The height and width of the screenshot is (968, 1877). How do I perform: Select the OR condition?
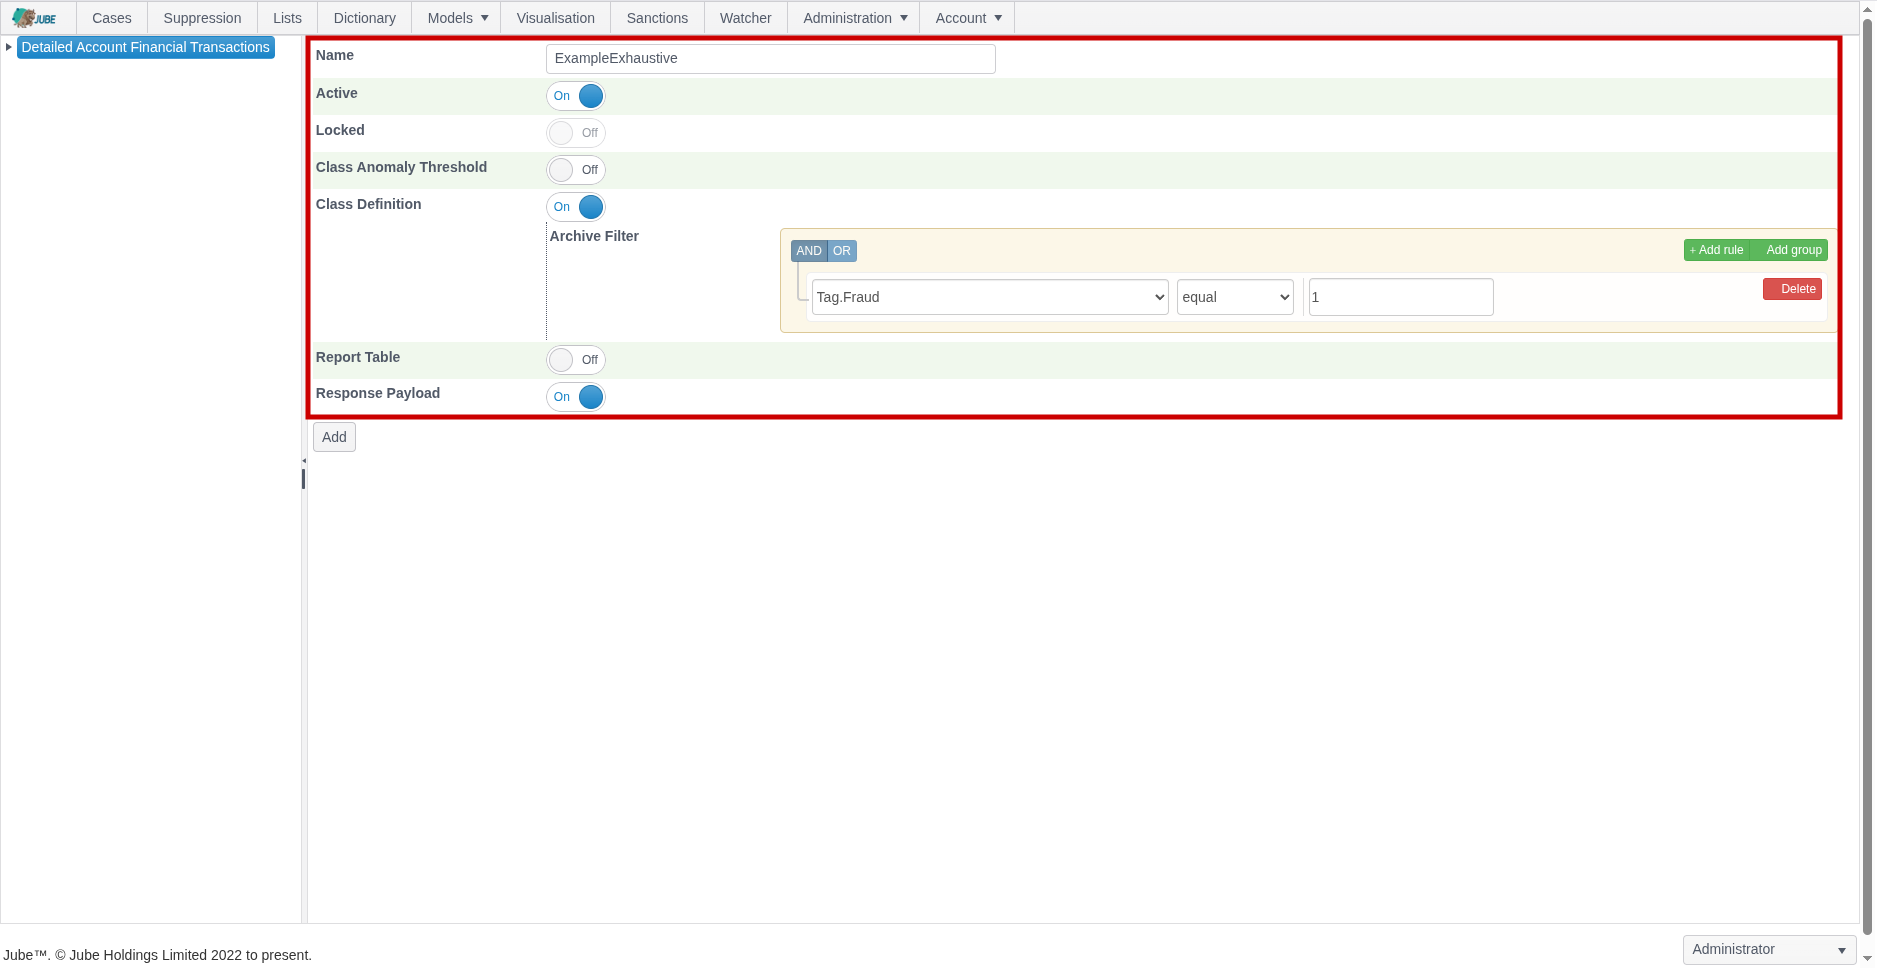click(842, 251)
